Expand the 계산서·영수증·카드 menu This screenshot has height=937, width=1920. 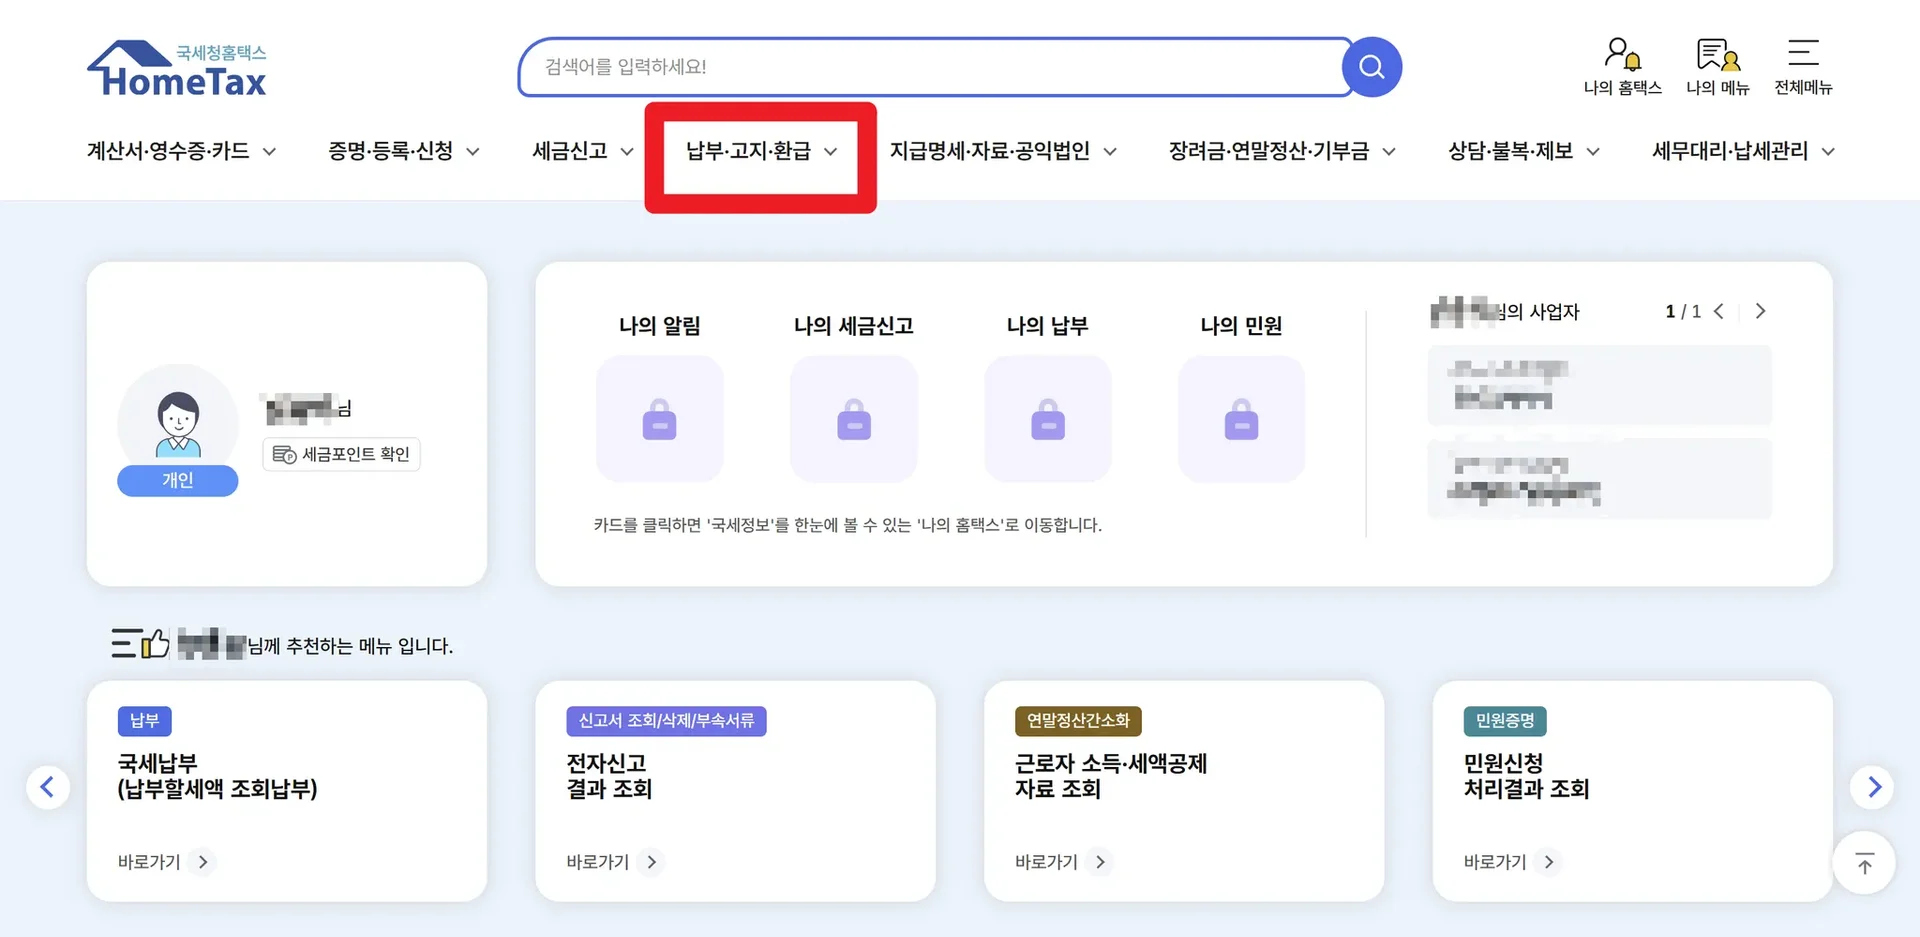[x=181, y=151]
